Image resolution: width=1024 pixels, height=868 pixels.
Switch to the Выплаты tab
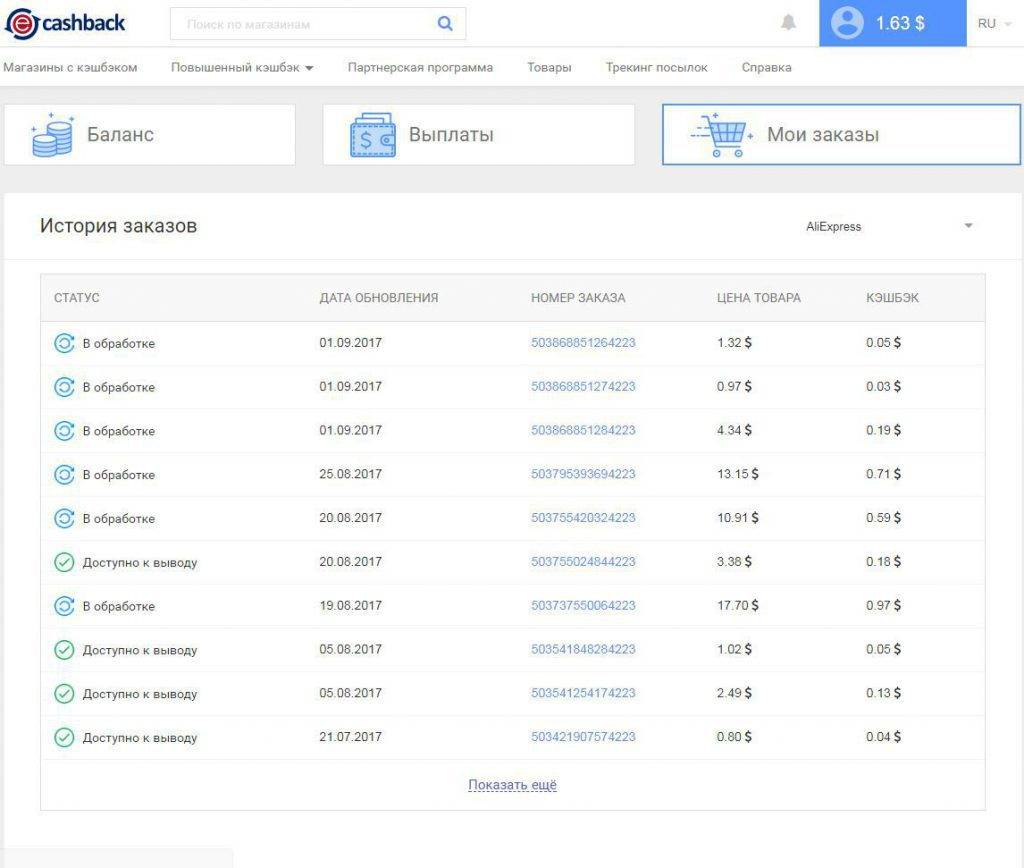tap(478, 135)
